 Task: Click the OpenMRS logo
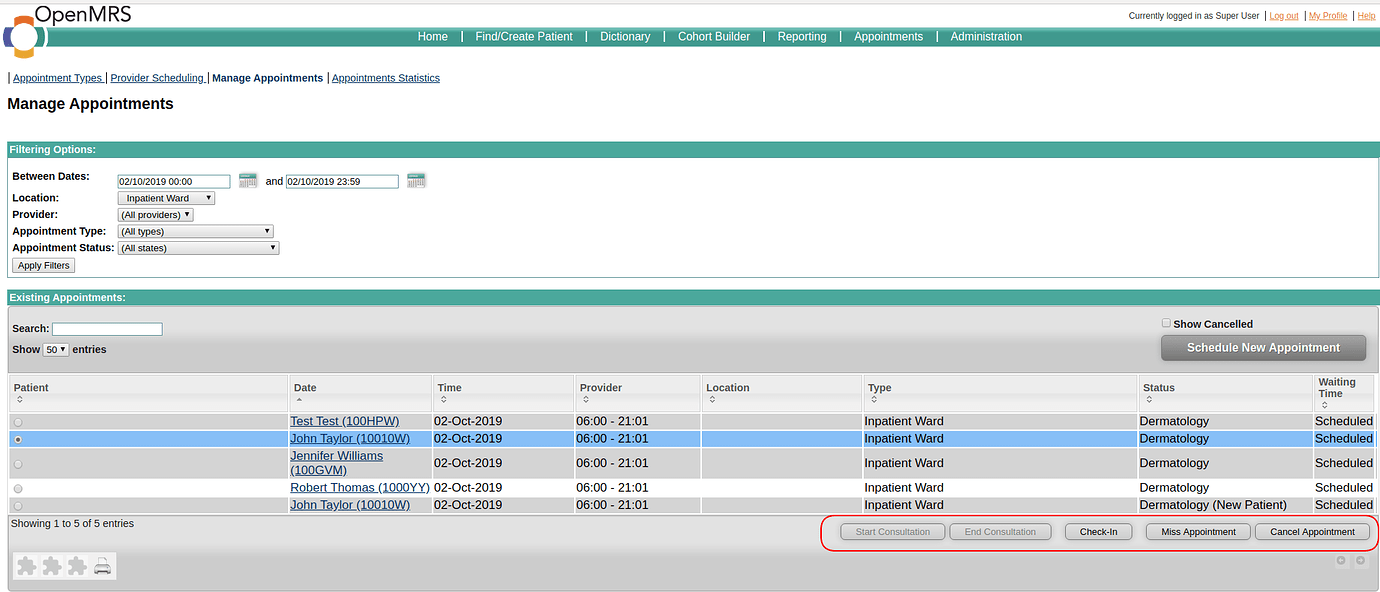coord(23,36)
